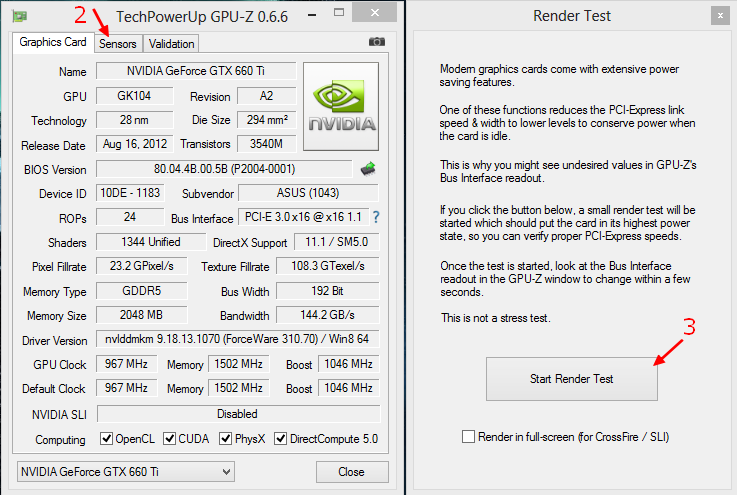The image size is (737, 495).
Task: Click the Bandwidth value 144.2 GB/s
Action: click(x=328, y=315)
